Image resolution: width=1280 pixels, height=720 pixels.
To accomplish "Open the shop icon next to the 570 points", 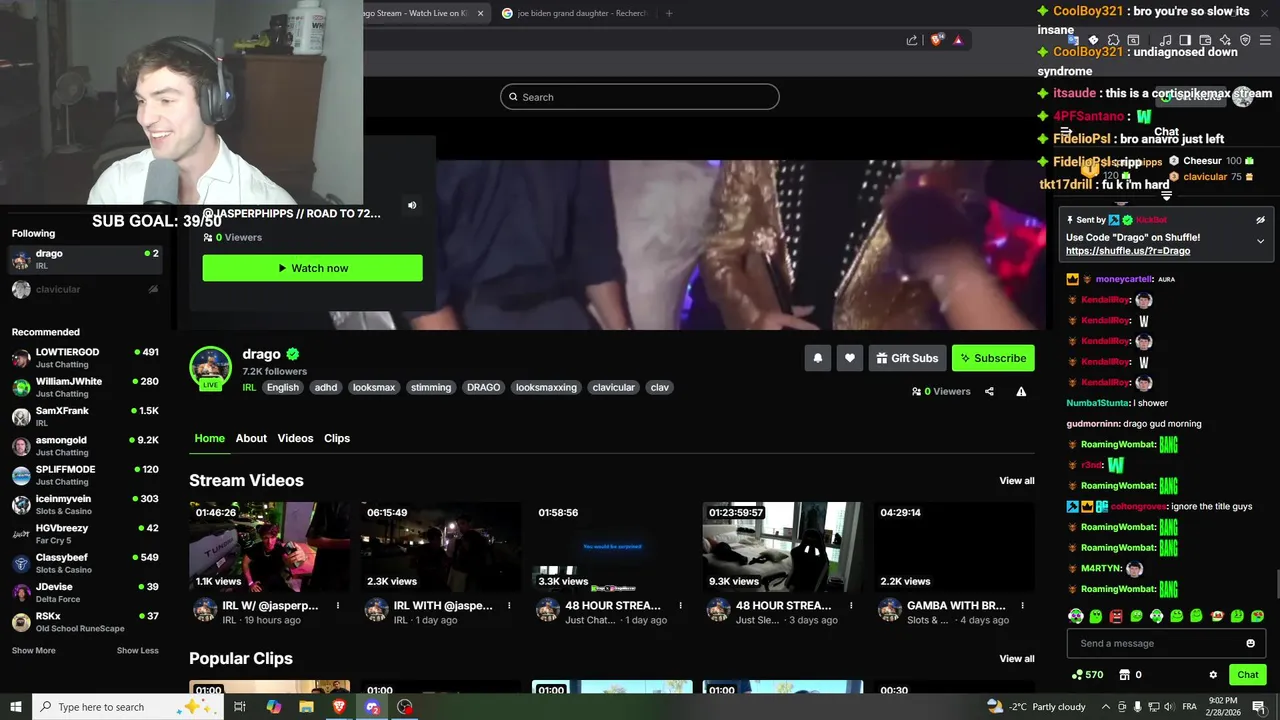I will pyautogui.click(x=1124, y=674).
